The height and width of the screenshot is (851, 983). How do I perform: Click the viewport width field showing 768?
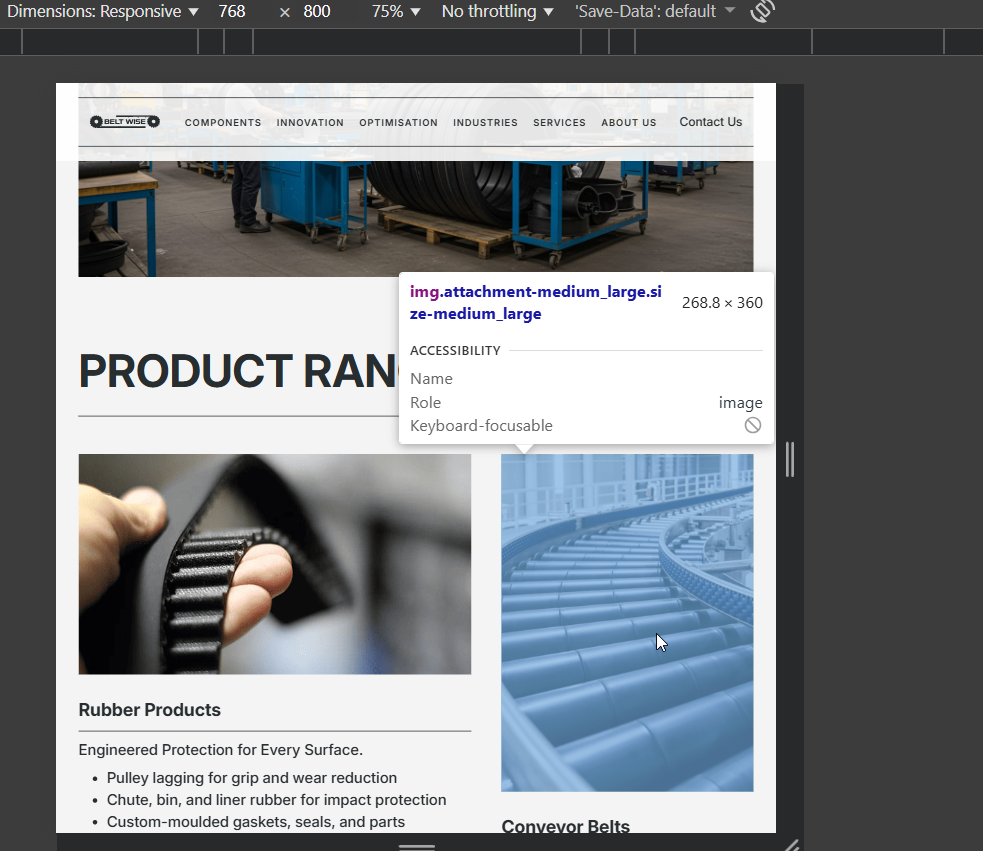(x=232, y=12)
